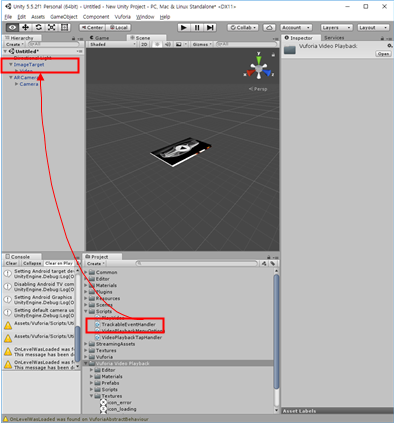This screenshot has width=394, height=423.
Task: Click the Pause button
Action: [x=197, y=27]
